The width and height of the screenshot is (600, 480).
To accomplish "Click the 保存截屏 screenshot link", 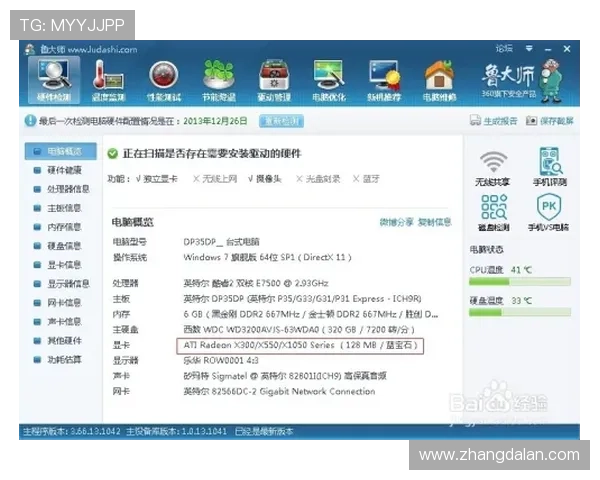I will pyautogui.click(x=549, y=121).
